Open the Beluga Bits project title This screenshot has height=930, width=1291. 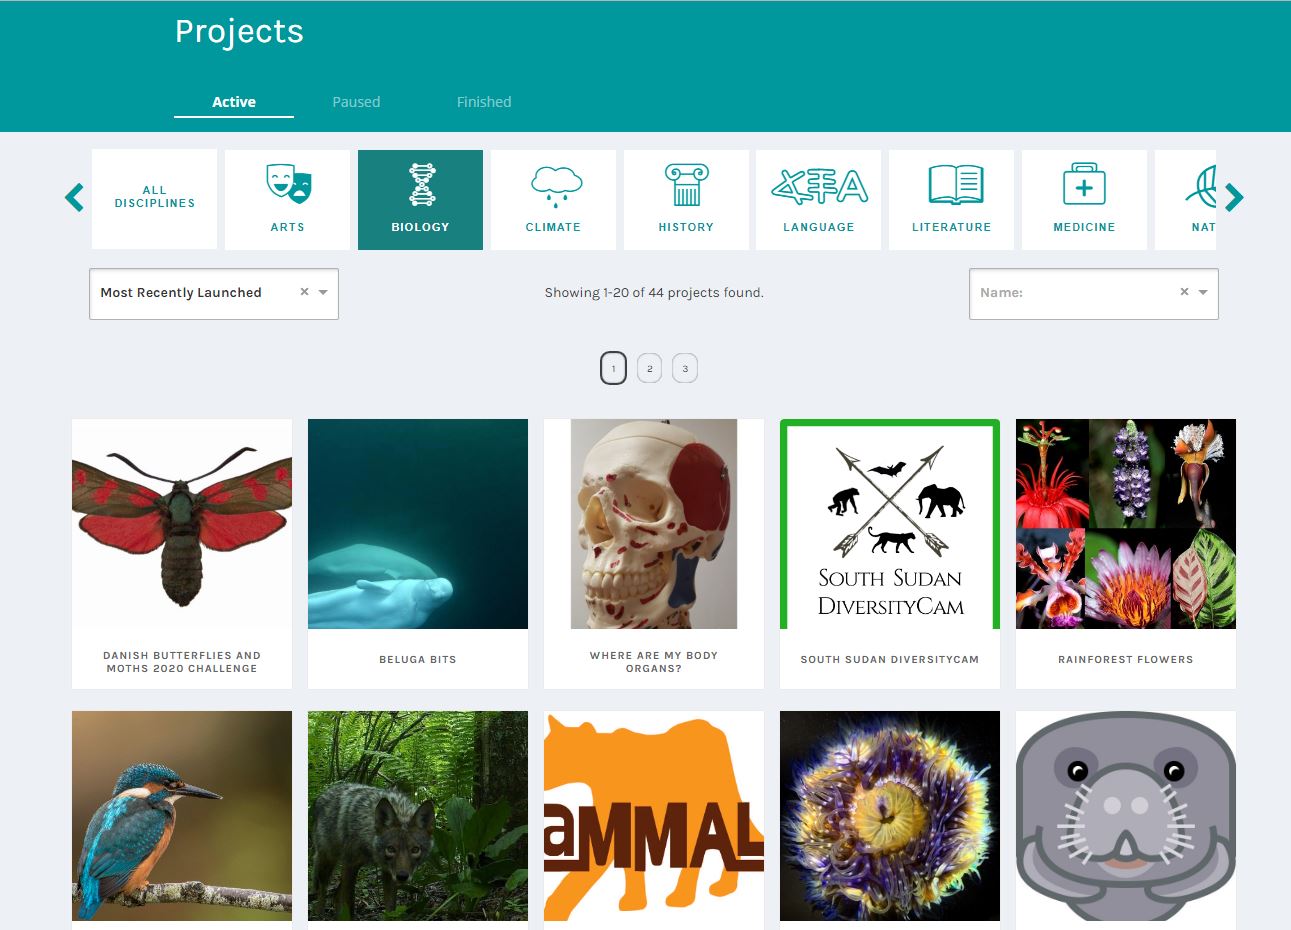(x=418, y=660)
